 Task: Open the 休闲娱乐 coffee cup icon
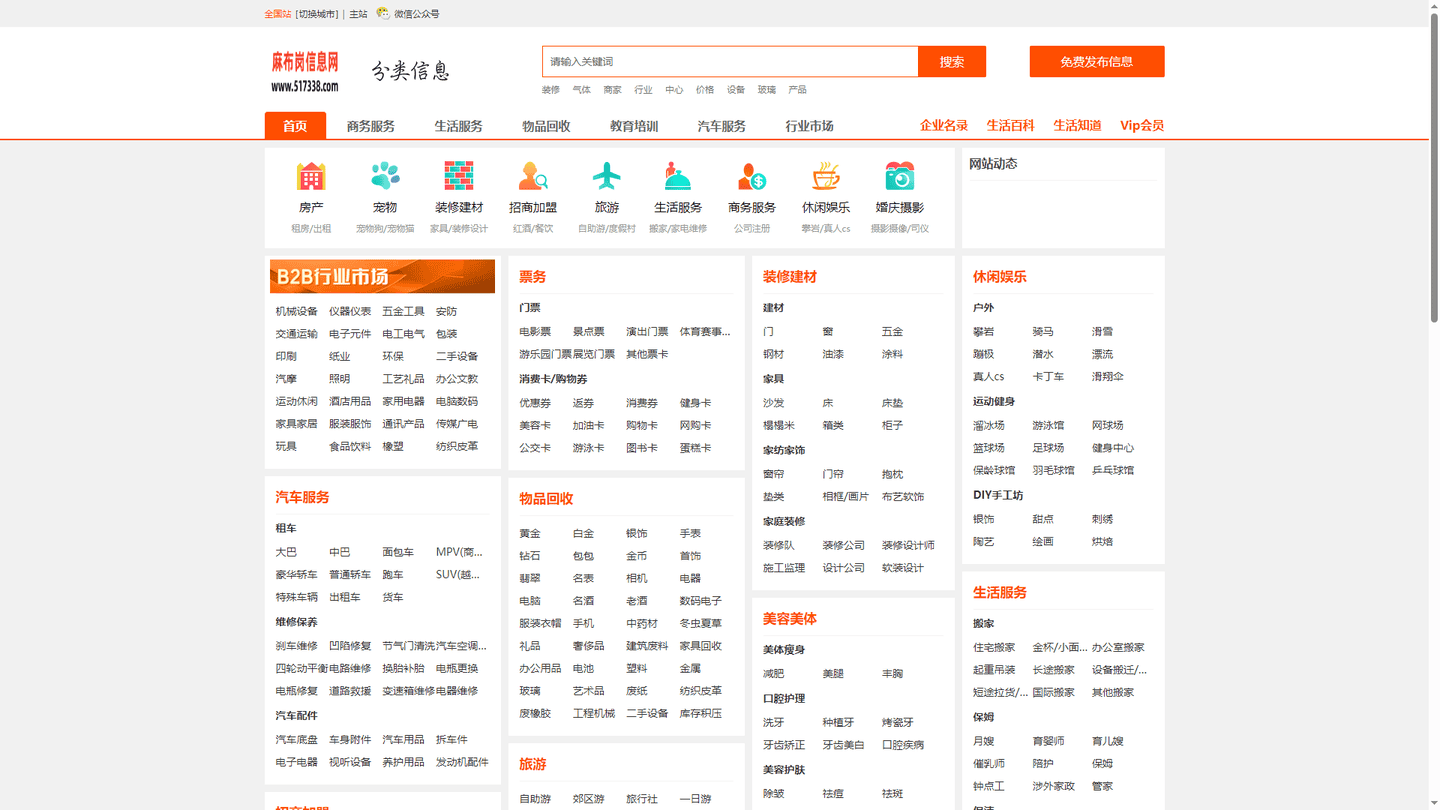click(826, 176)
